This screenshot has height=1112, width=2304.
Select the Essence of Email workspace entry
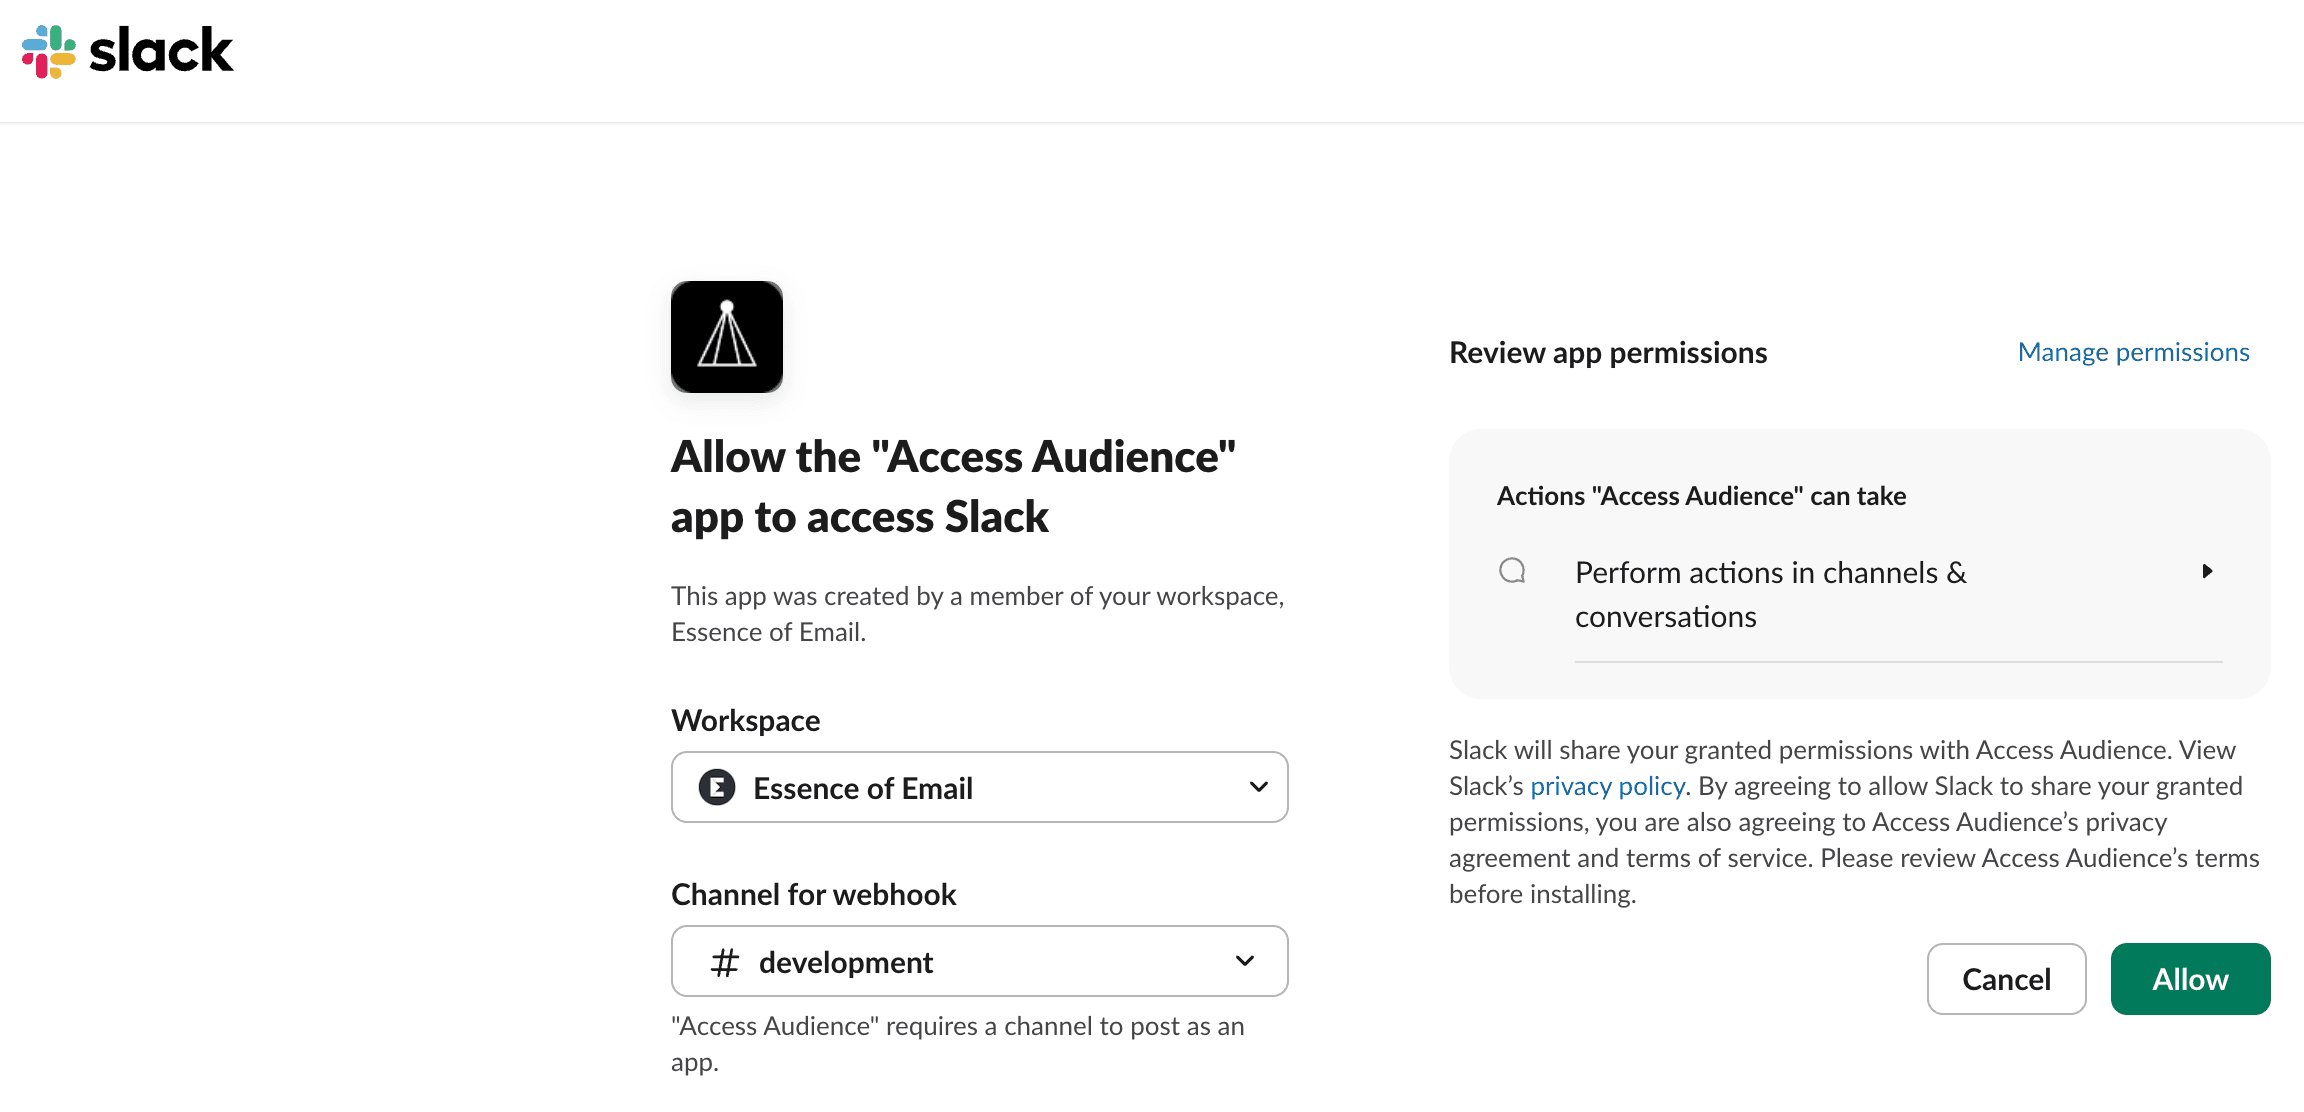[862, 787]
